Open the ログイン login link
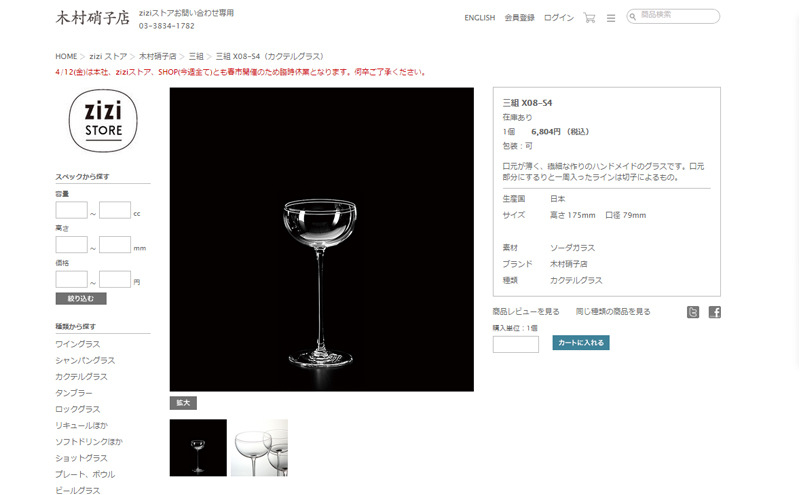 [559, 18]
